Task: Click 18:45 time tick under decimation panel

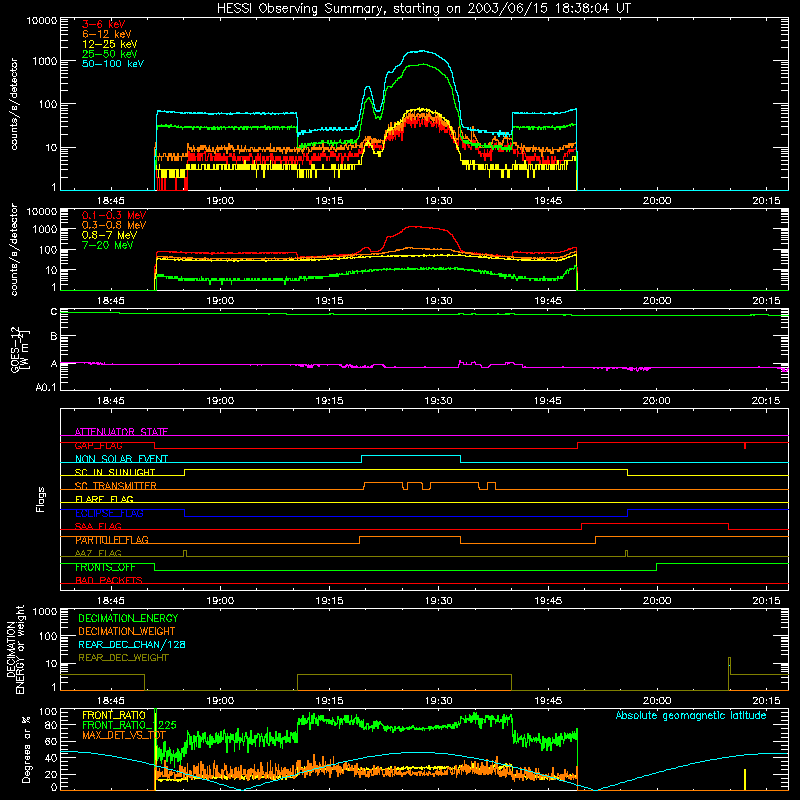Action: (x=110, y=701)
